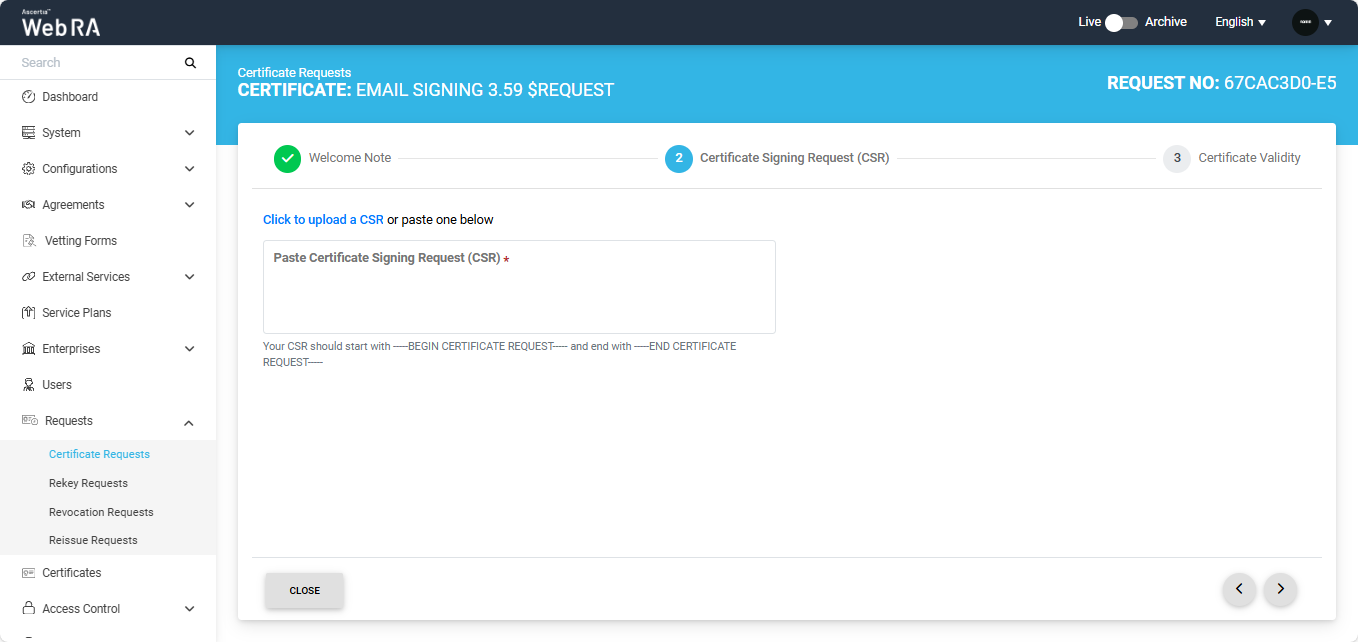Open Revocation Requests in sidebar
This screenshot has height=642, width=1358.
click(101, 512)
